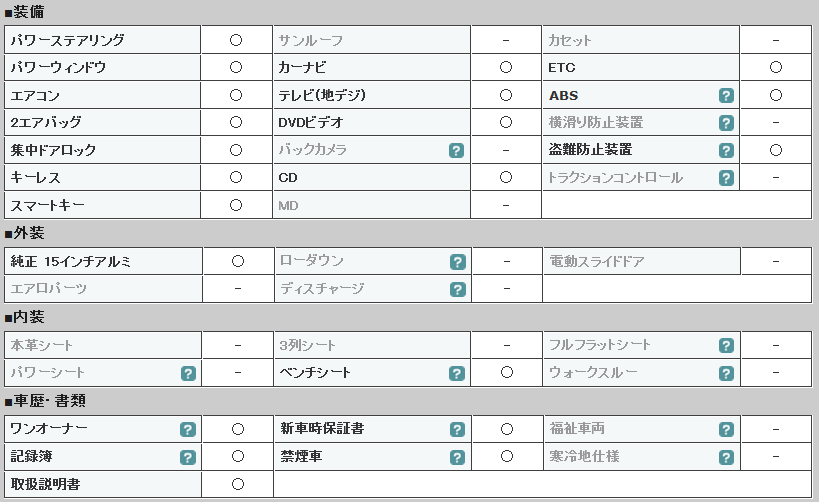Viewport: 819px width, 502px height.
Task: Click the ワンオーナー help icon
Action: [x=188, y=429]
